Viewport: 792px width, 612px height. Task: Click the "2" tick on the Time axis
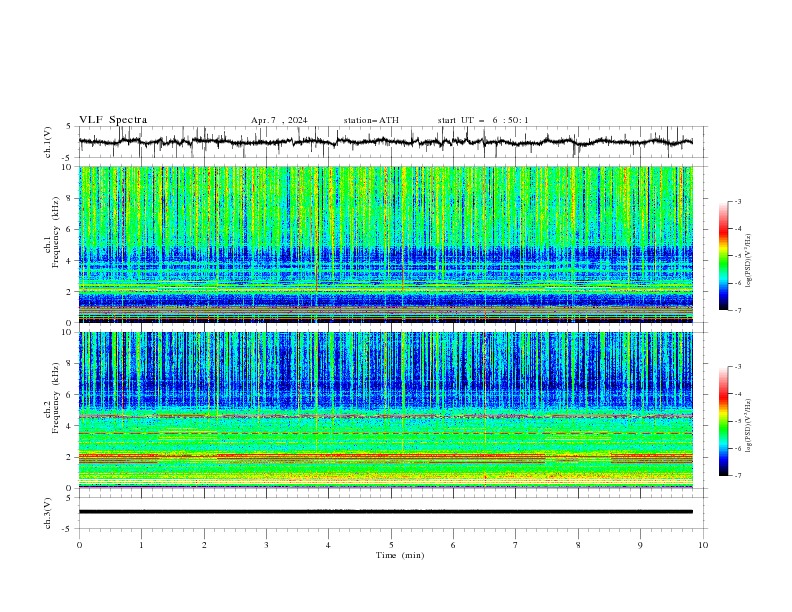click(204, 545)
